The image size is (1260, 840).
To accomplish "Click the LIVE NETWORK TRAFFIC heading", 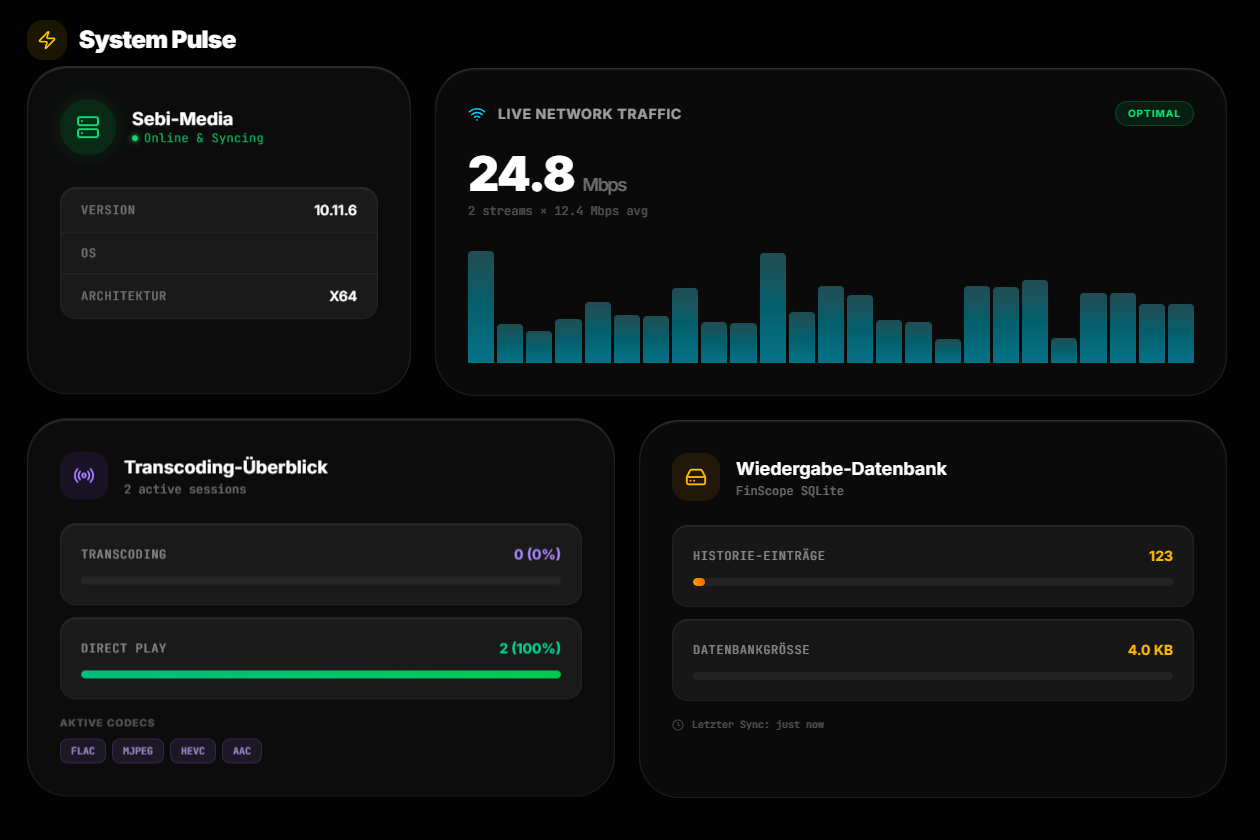I will coord(590,114).
